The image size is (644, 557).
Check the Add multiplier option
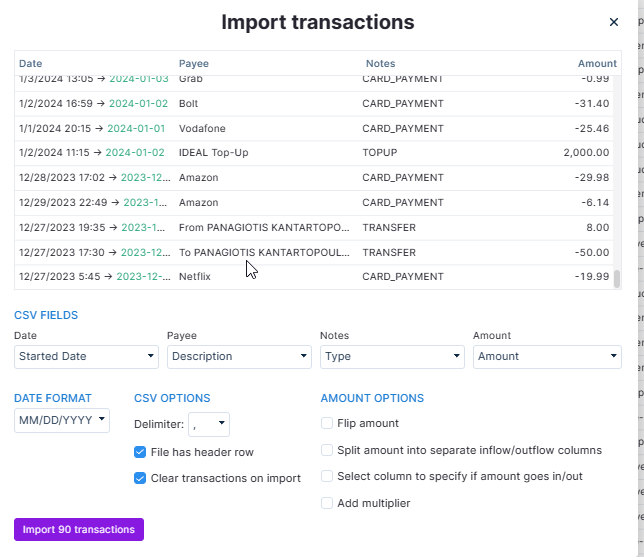tap(327, 503)
